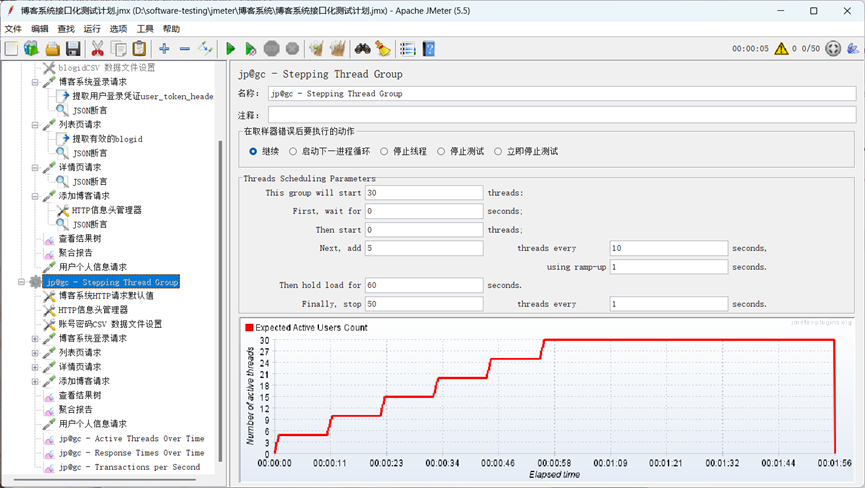865x488 pixels.
Task: Click the 'Then hold load for' field
Action: click(424, 285)
